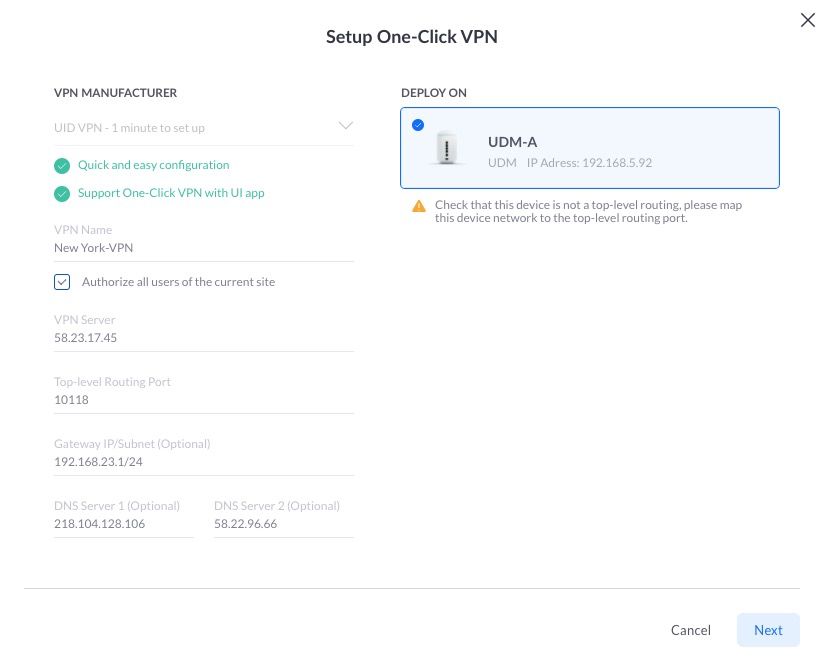Click the UDM device image
The image size is (828, 657).
(447, 148)
